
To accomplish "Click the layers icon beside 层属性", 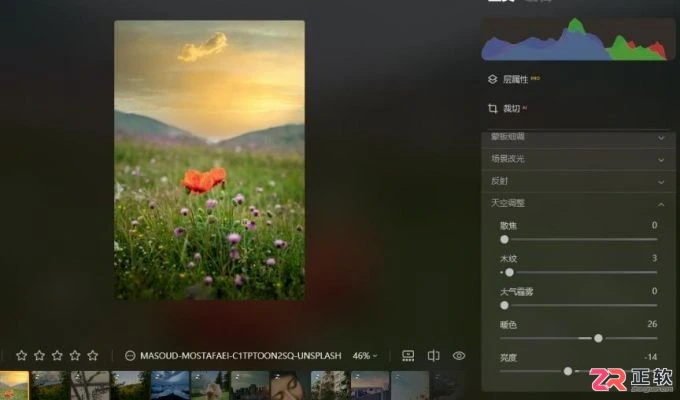I will [x=492, y=79].
